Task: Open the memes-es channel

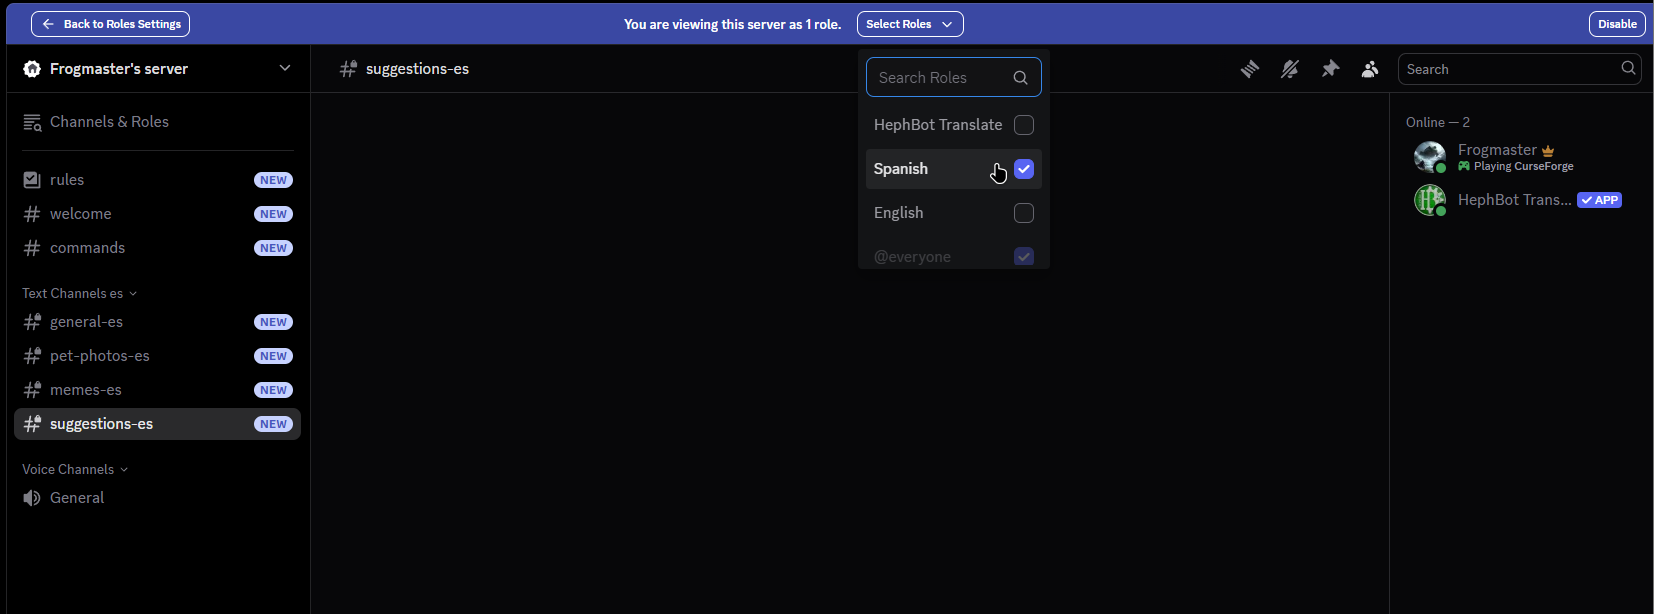Action: [x=86, y=390]
